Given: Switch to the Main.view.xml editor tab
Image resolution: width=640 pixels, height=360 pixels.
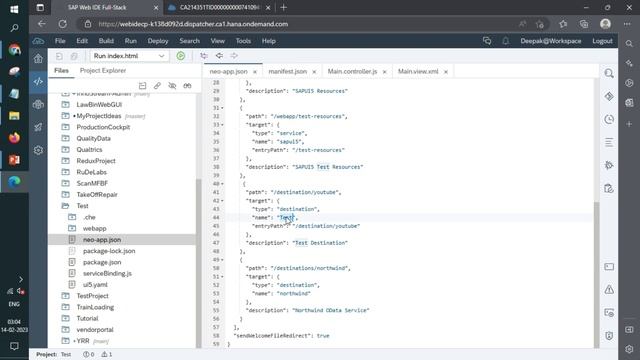Looking at the screenshot, I should 418,71.
